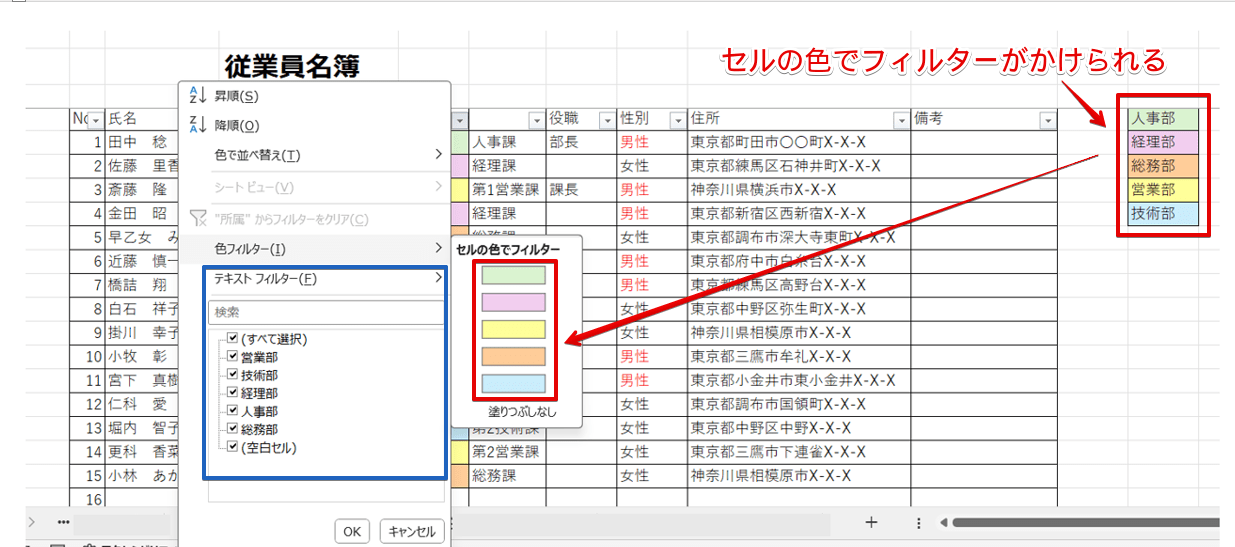Viewport: 1235px width, 547px height.
Task: Select the orange 総務部 legend cell
Action: [x=1163, y=166]
